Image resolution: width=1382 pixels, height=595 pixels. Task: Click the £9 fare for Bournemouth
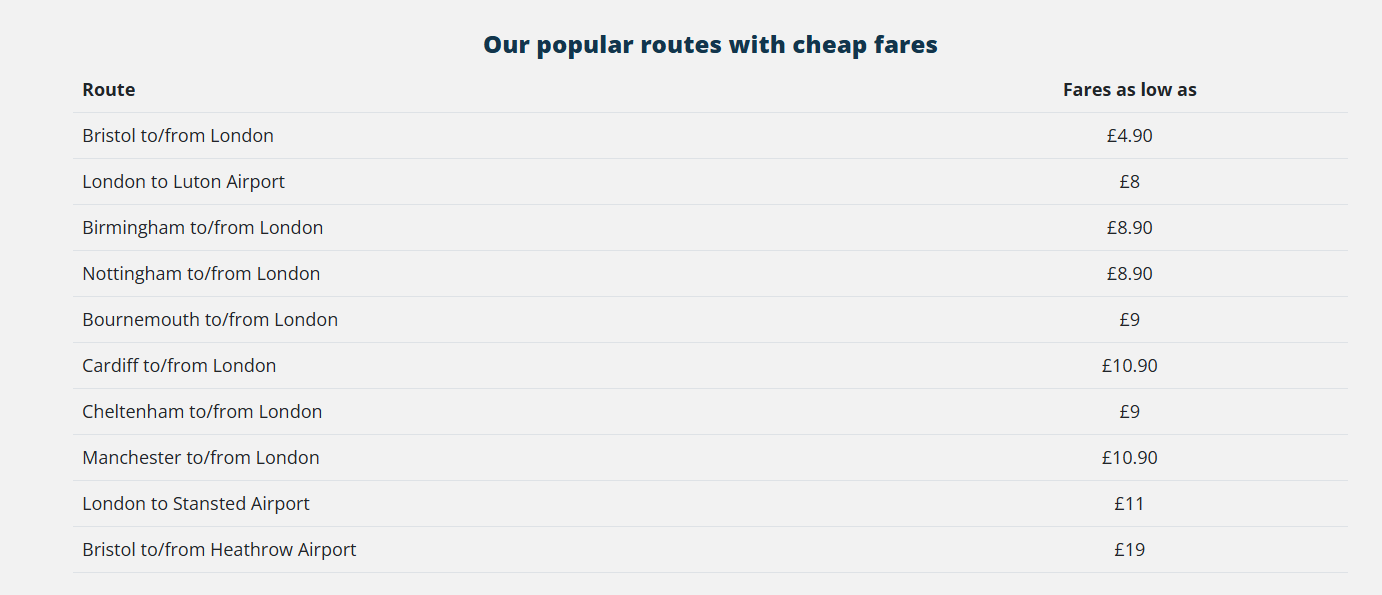pyautogui.click(x=1129, y=320)
